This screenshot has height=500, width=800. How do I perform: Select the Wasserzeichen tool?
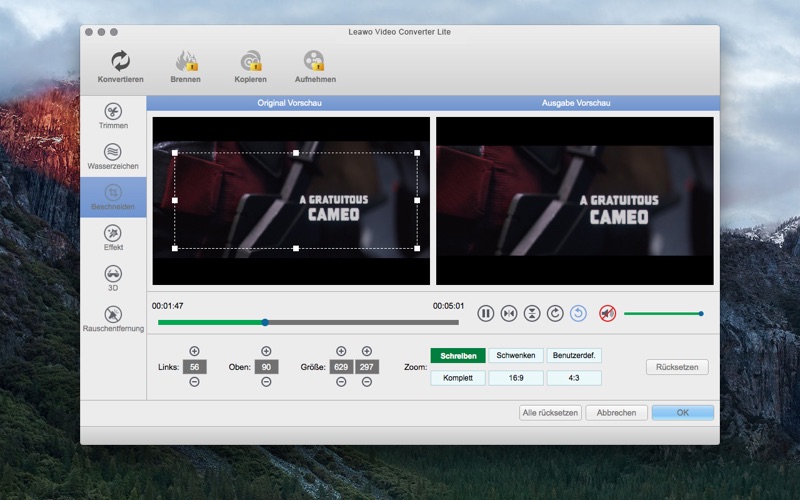(113, 156)
